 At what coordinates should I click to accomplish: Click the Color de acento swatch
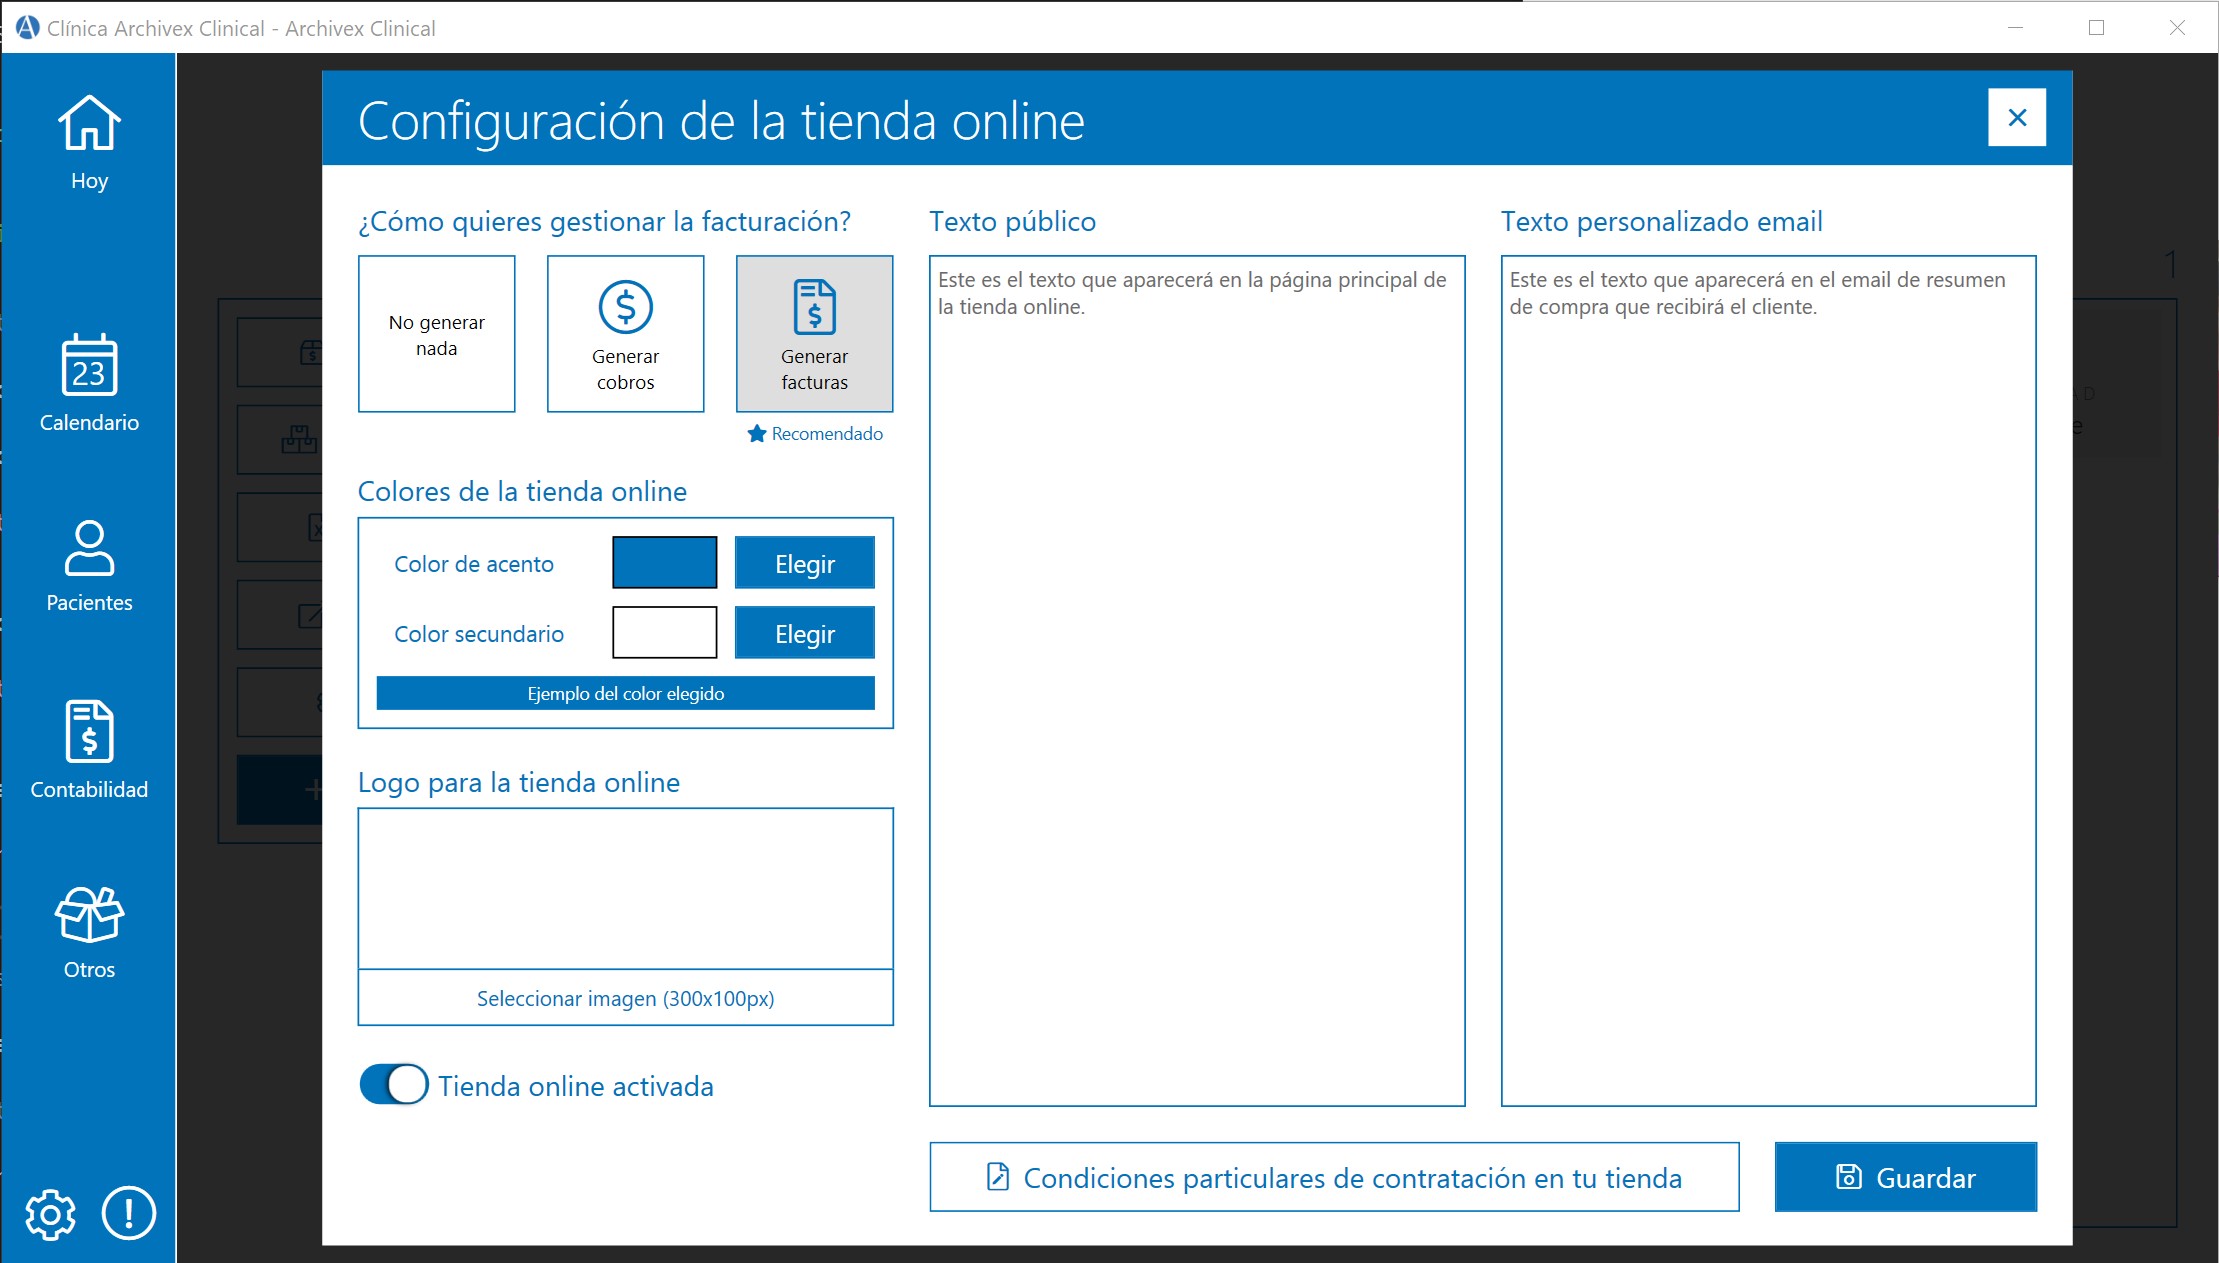pos(664,562)
